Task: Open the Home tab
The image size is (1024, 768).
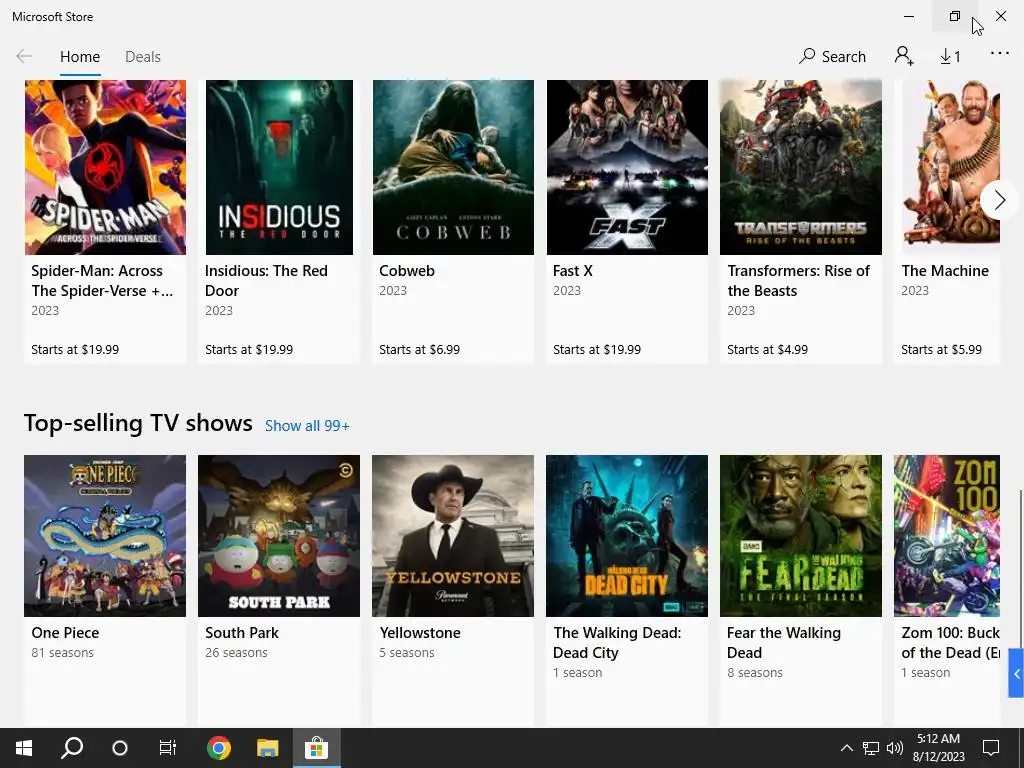Action: pos(80,57)
